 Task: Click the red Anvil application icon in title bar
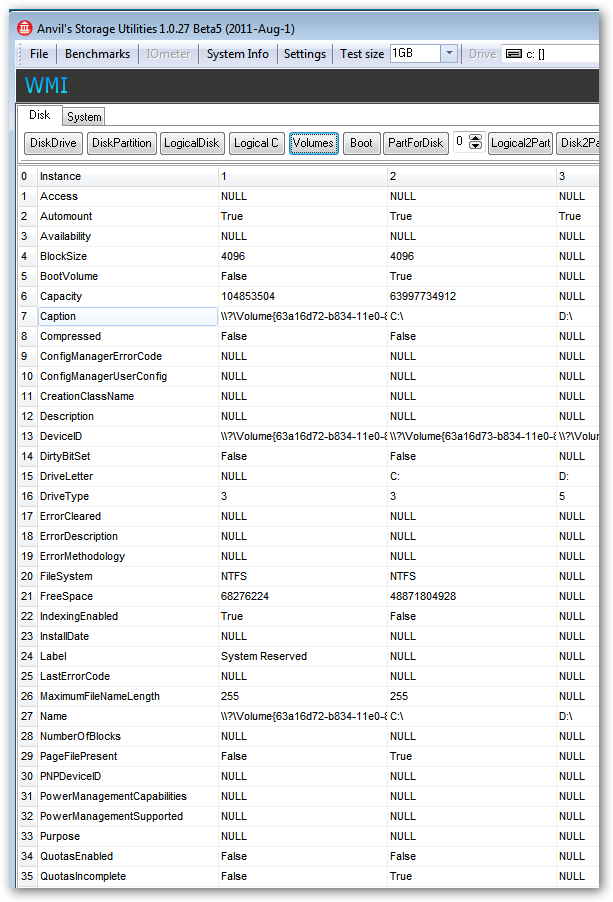click(25, 28)
